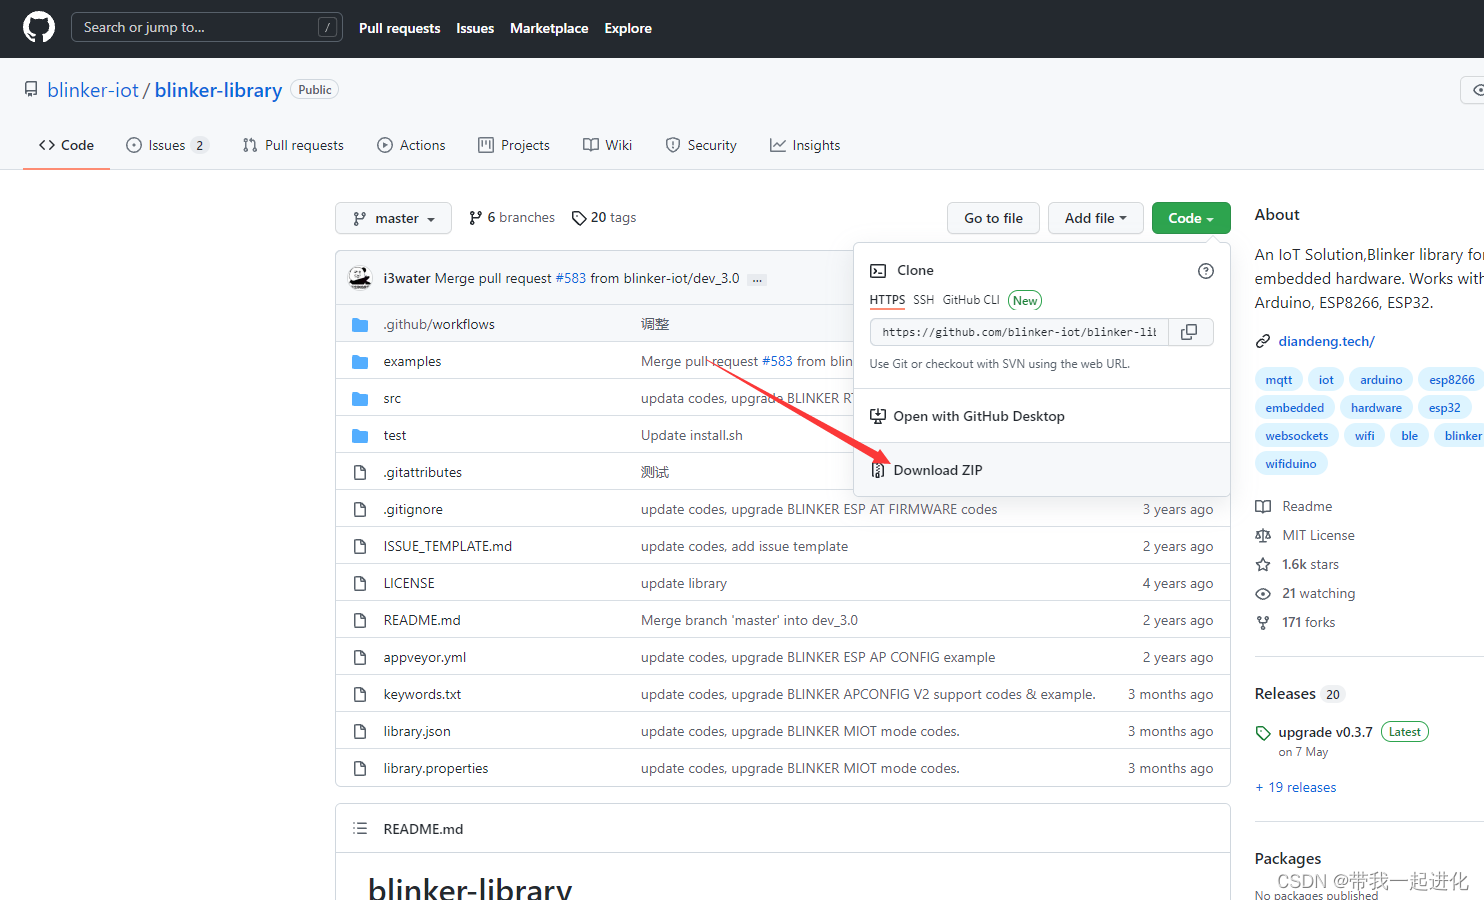Click the Go to file button
Viewport: 1484px width, 900px height.
pyautogui.click(x=993, y=218)
